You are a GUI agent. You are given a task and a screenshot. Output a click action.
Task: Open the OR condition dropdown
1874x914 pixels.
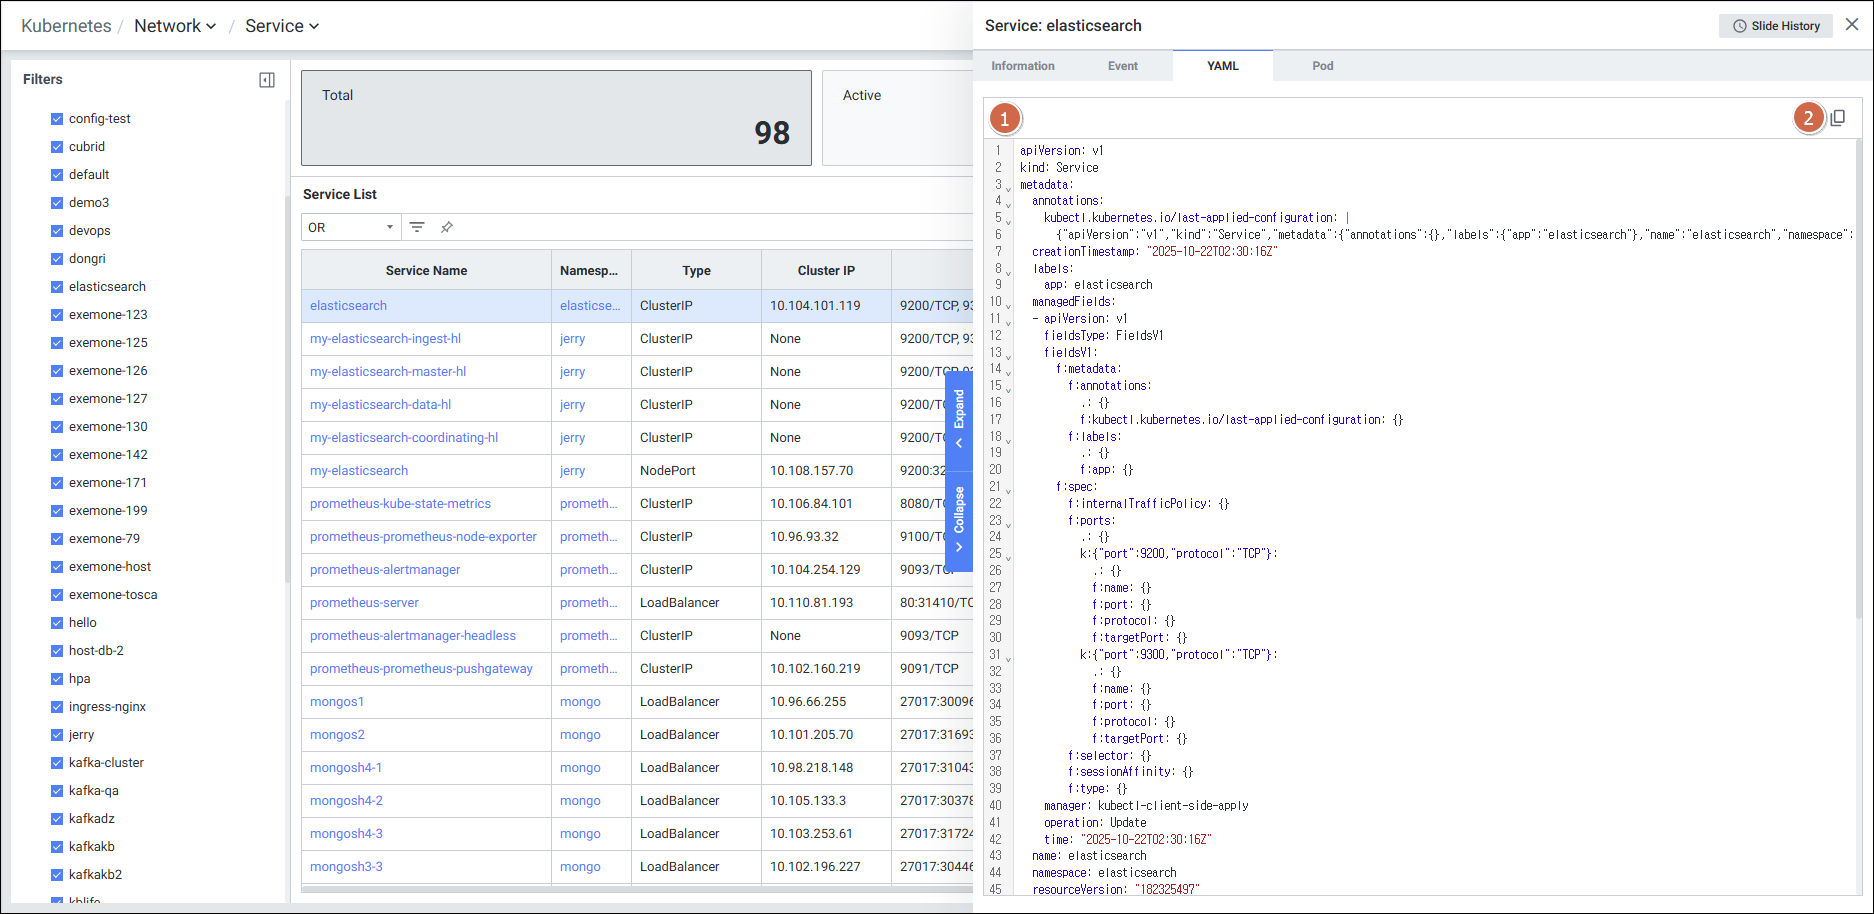click(351, 227)
